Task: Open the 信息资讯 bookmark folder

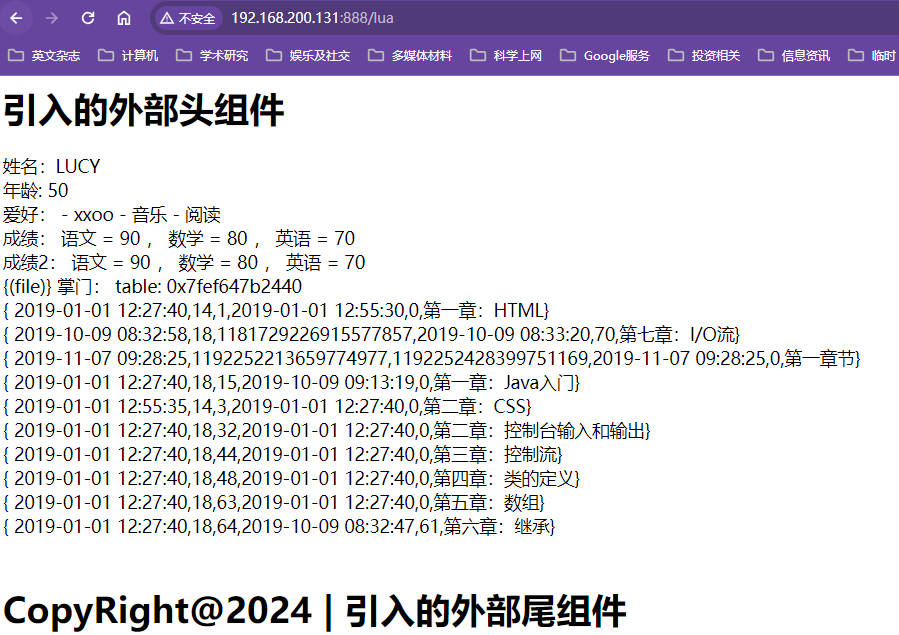Action: coord(794,56)
